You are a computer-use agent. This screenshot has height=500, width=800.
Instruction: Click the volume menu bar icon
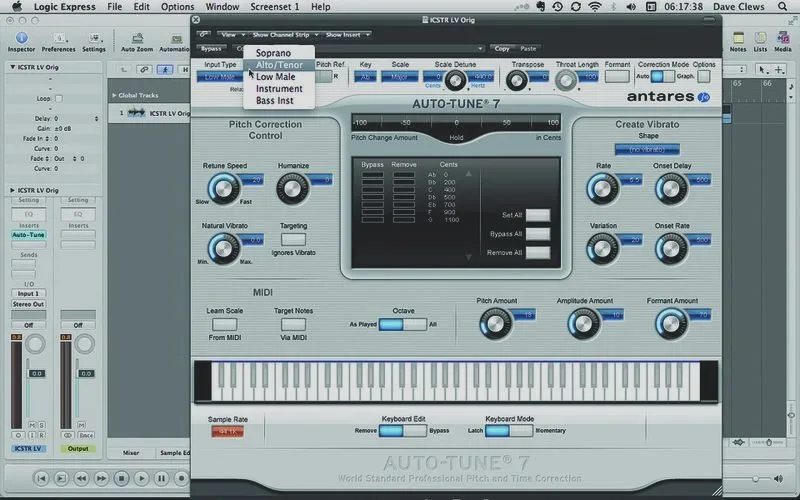coord(631,7)
